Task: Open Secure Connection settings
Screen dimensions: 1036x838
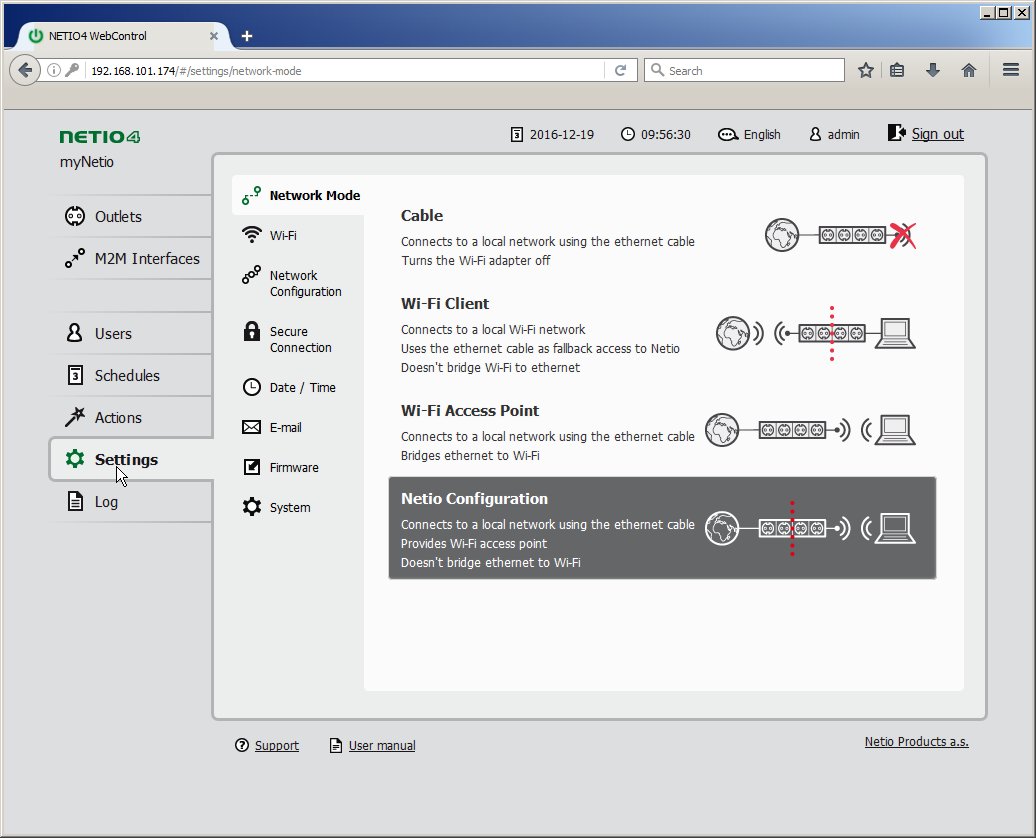Action: pyautogui.click(x=300, y=340)
